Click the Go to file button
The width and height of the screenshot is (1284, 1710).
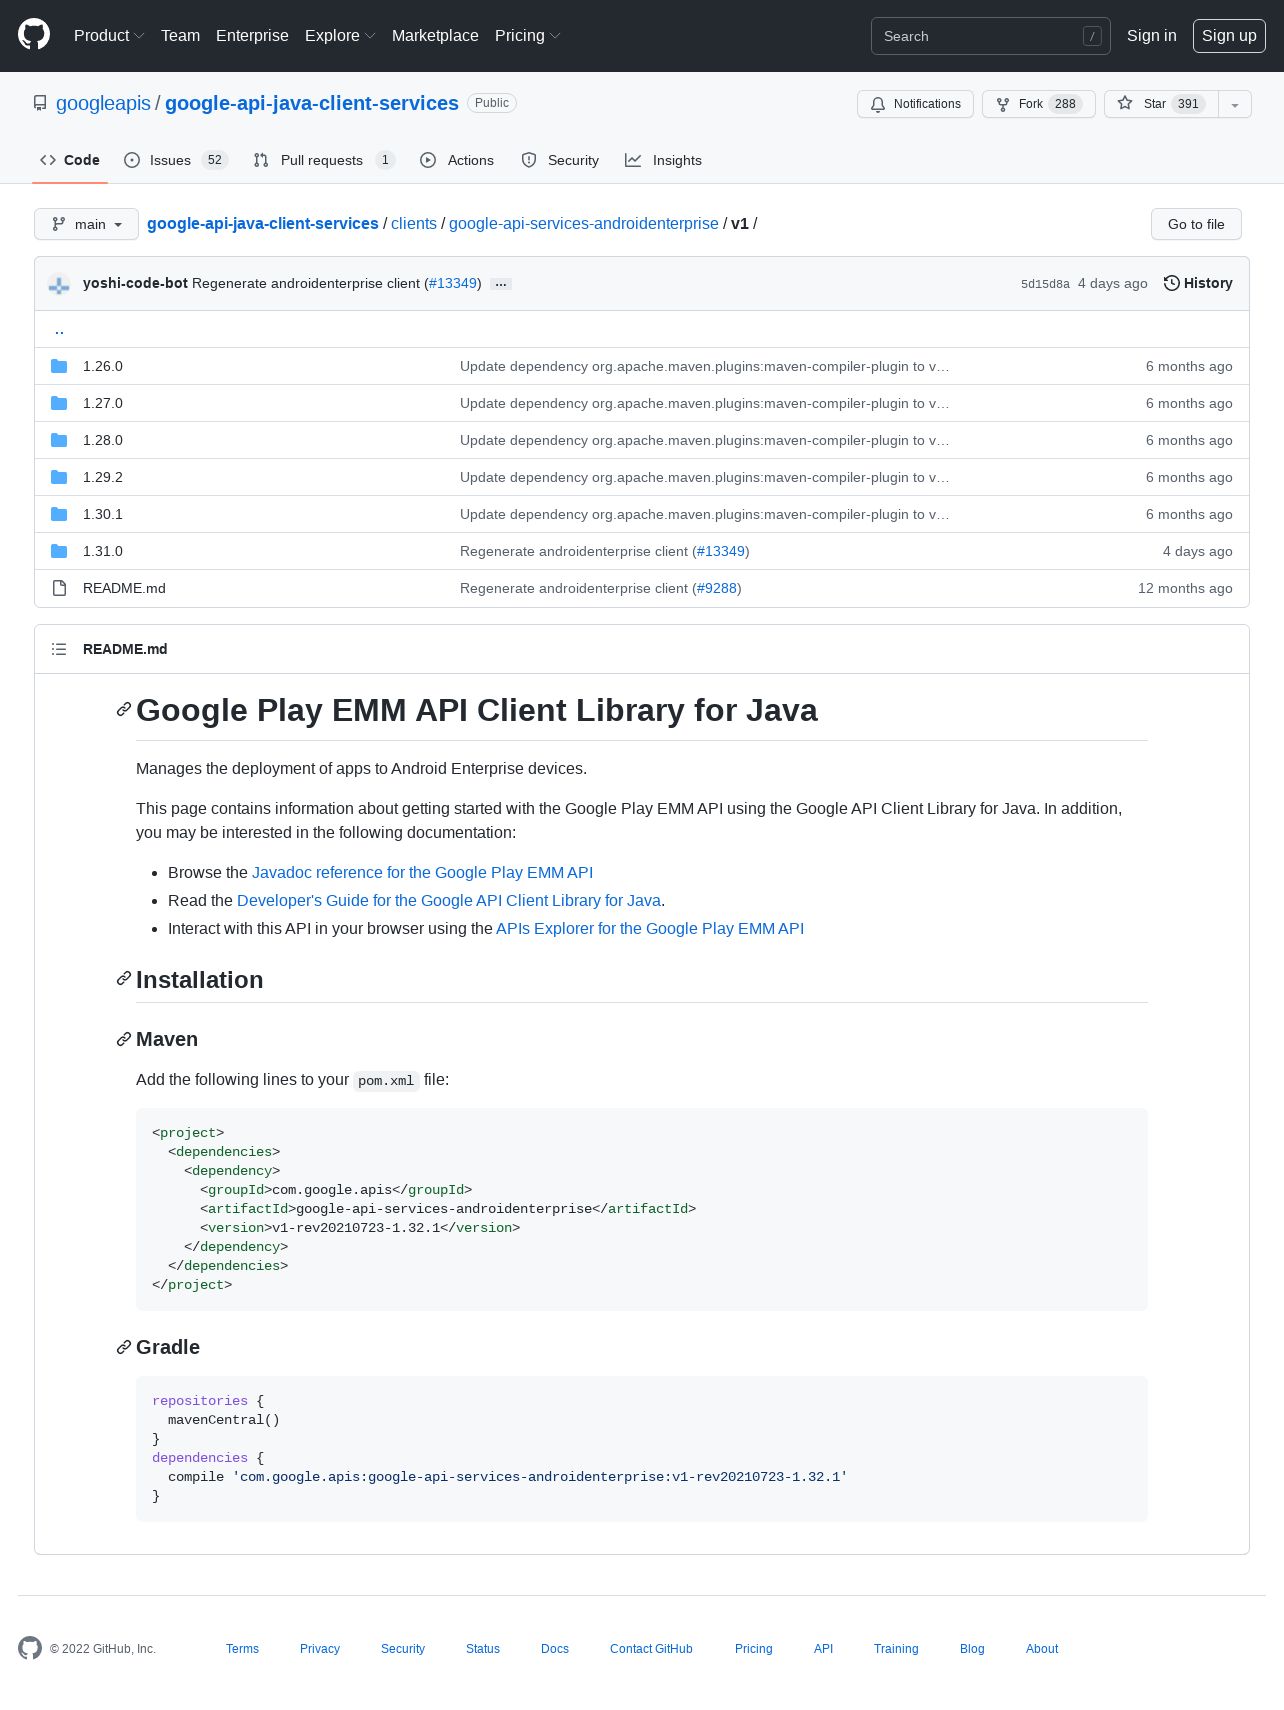click(1196, 224)
